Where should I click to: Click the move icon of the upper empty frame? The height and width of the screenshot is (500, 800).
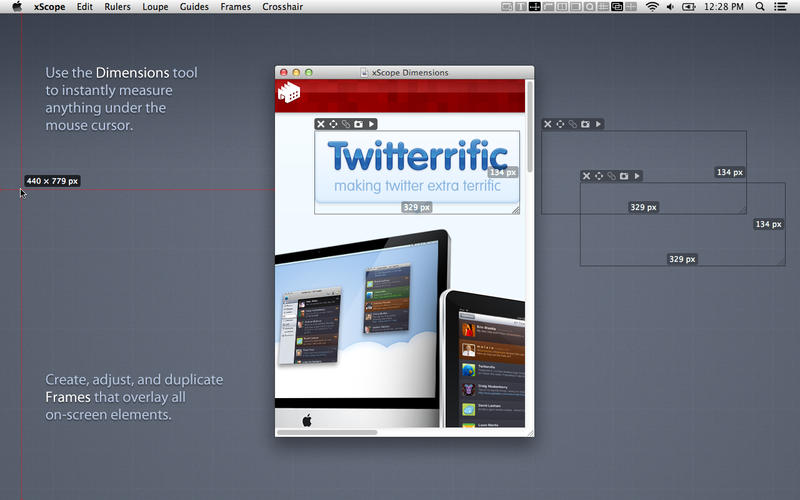click(x=560, y=124)
